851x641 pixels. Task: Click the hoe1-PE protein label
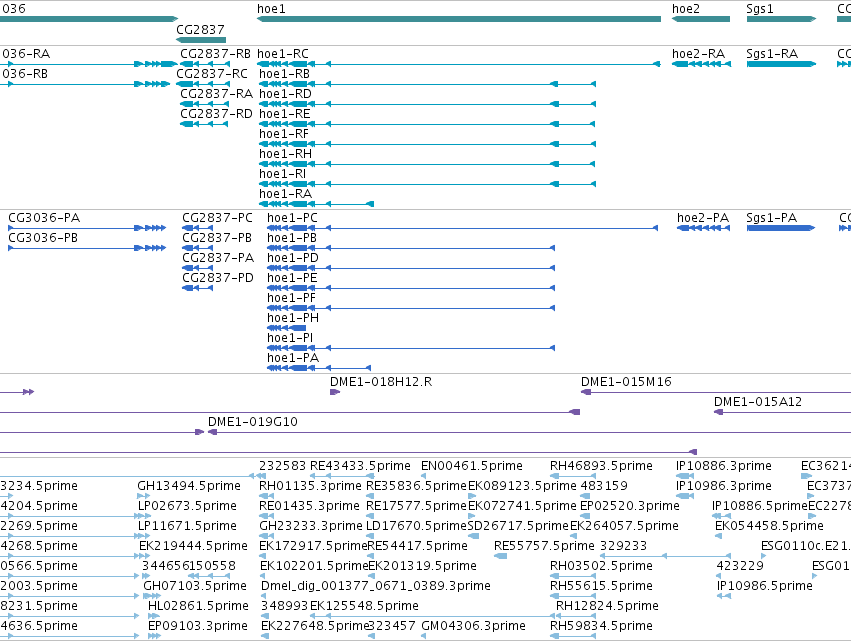[292, 278]
